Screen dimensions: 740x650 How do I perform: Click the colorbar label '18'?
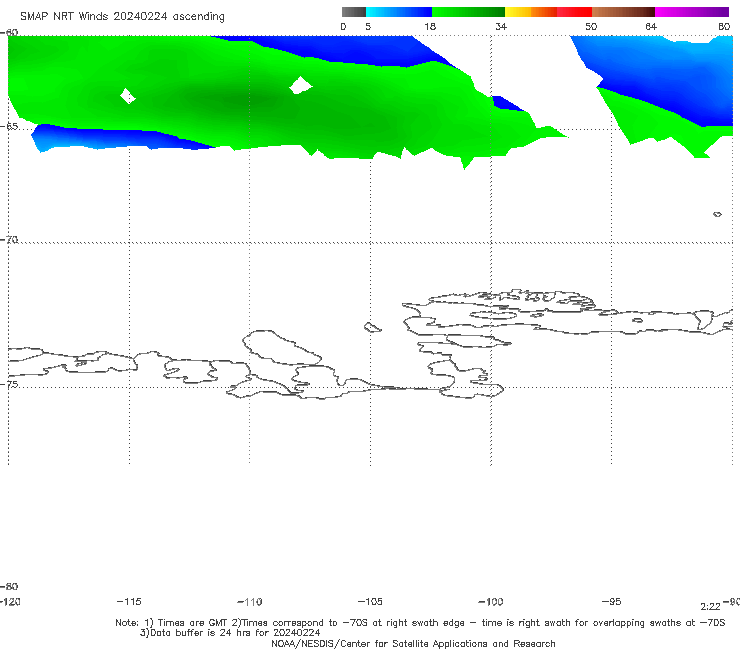tap(430, 26)
